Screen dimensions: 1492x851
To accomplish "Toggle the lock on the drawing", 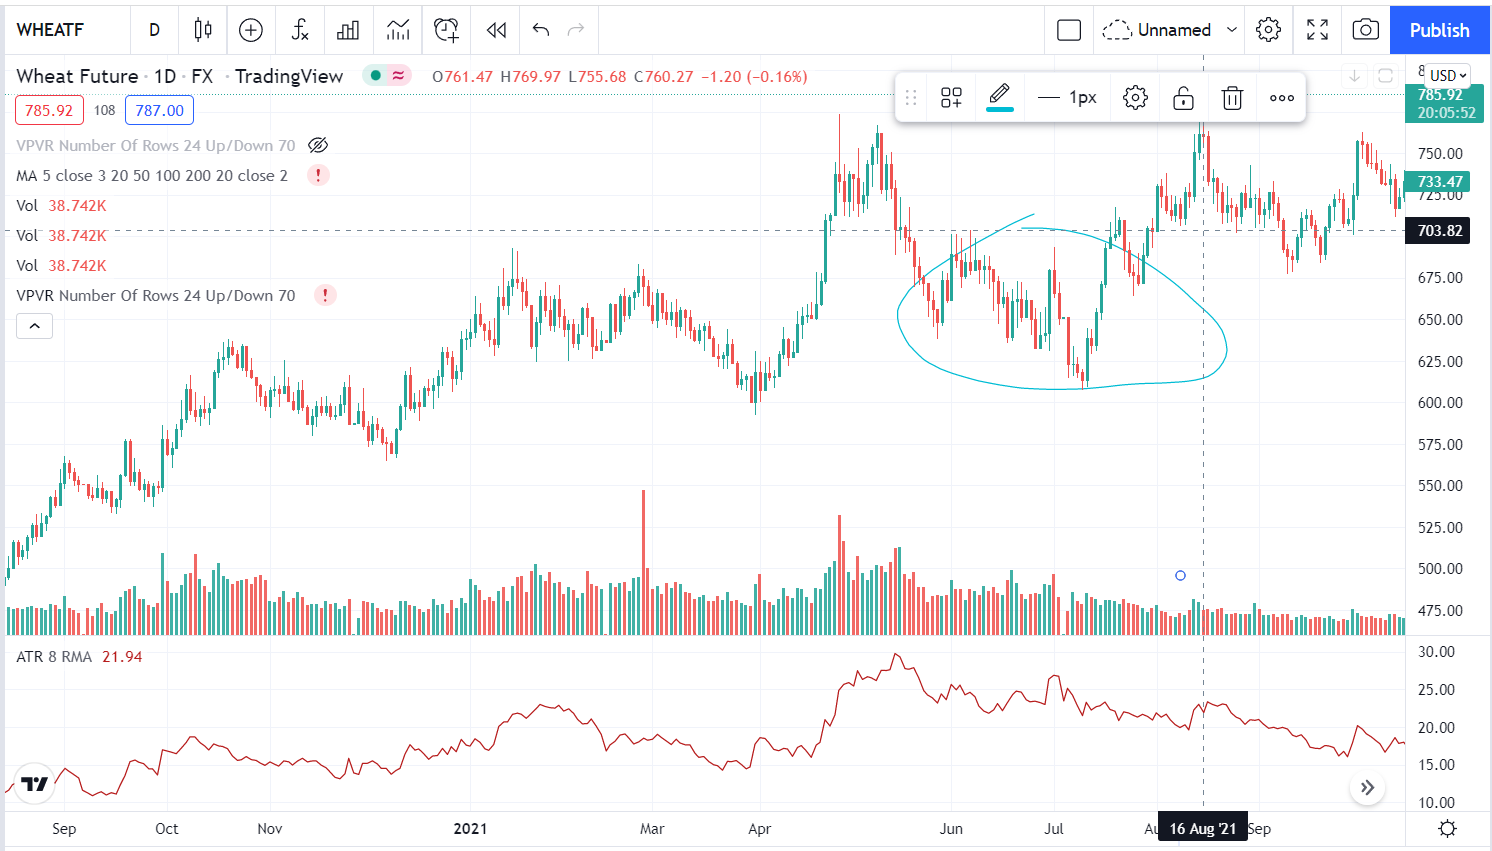I will click(1183, 98).
